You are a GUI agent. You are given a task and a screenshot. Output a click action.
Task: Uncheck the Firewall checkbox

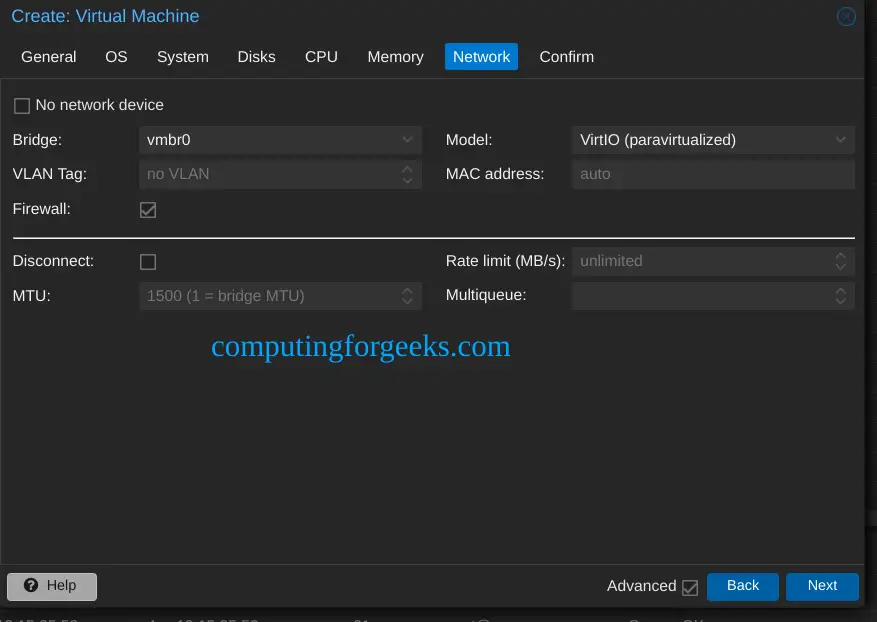tap(148, 210)
